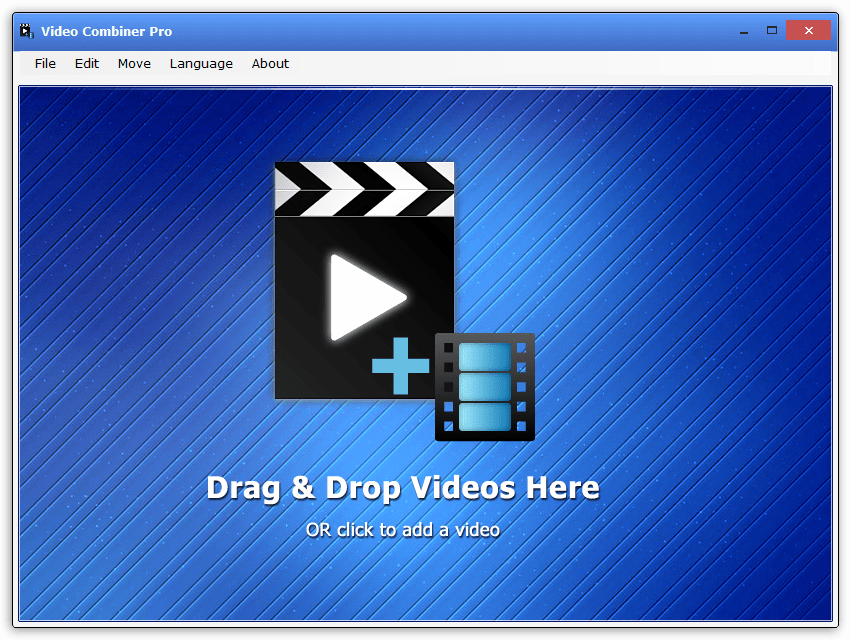This screenshot has width=851, height=640.
Task: Click the bottom frame of the film strip icon
Action: coord(485,417)
